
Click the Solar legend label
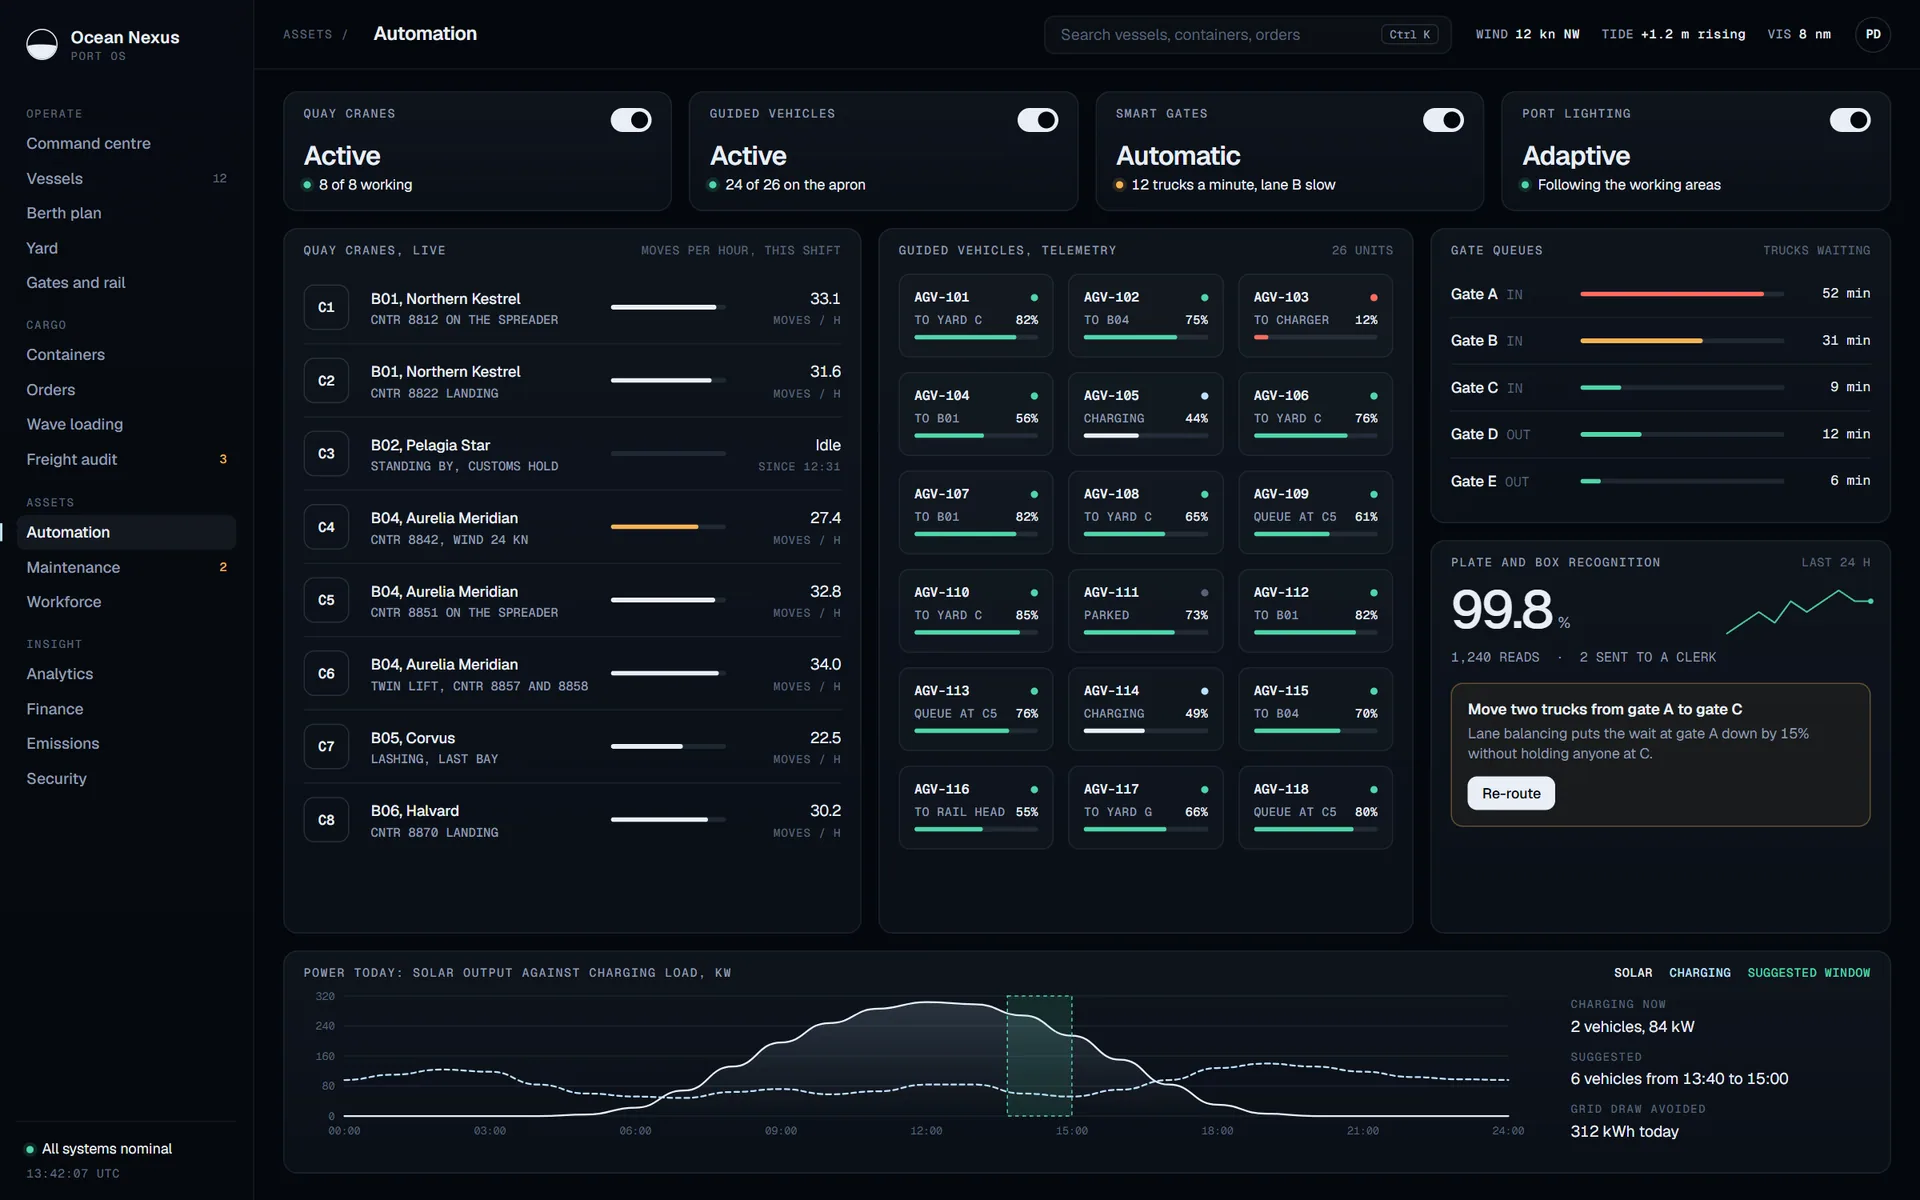pos(1632,973)
